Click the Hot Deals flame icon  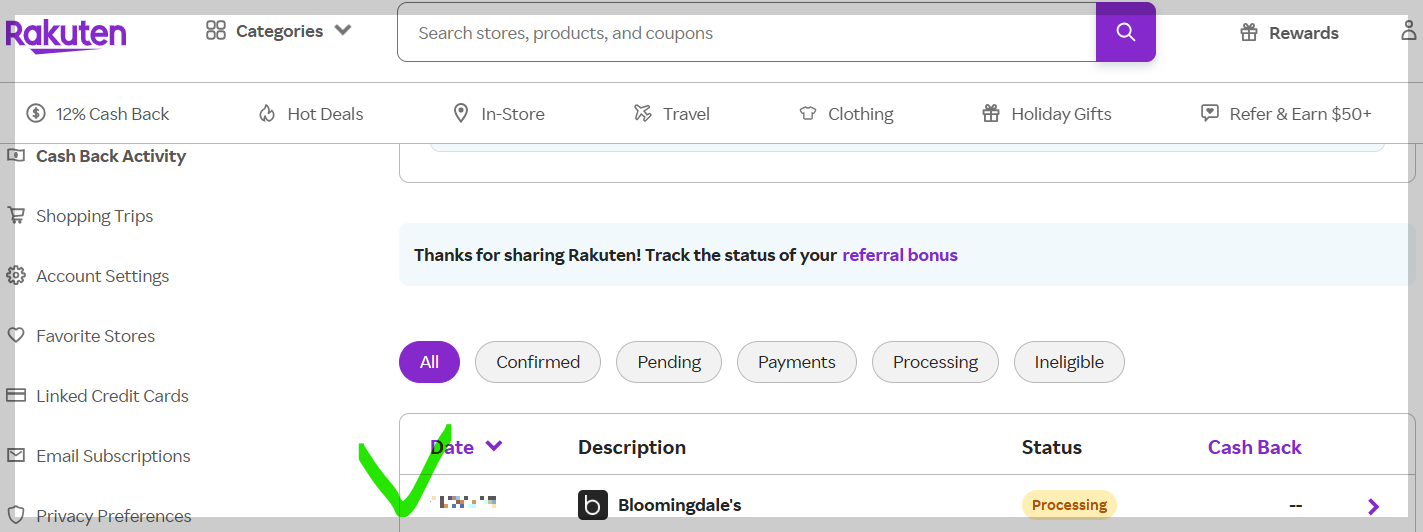266,113
